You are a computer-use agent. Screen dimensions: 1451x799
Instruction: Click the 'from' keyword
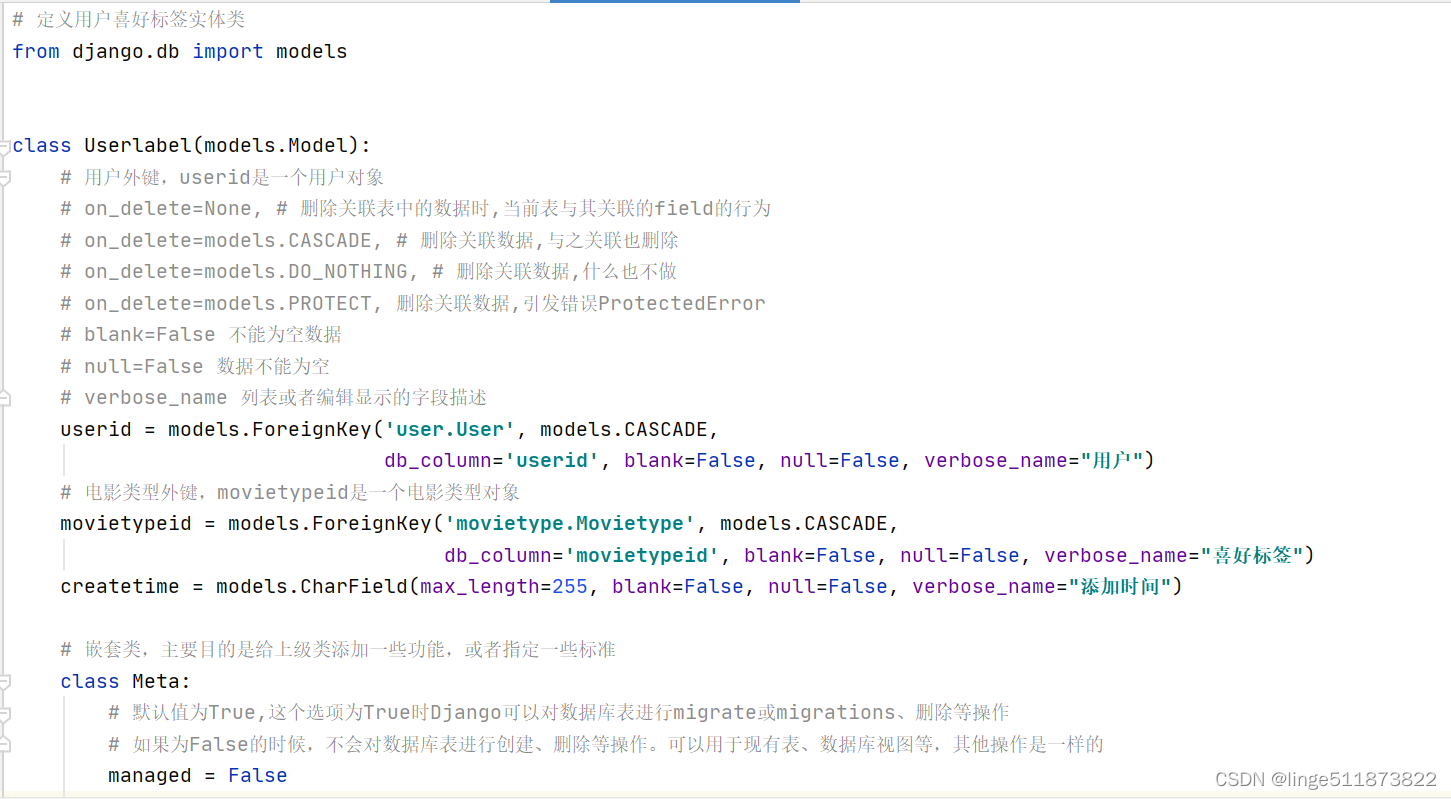pos(36,51)
